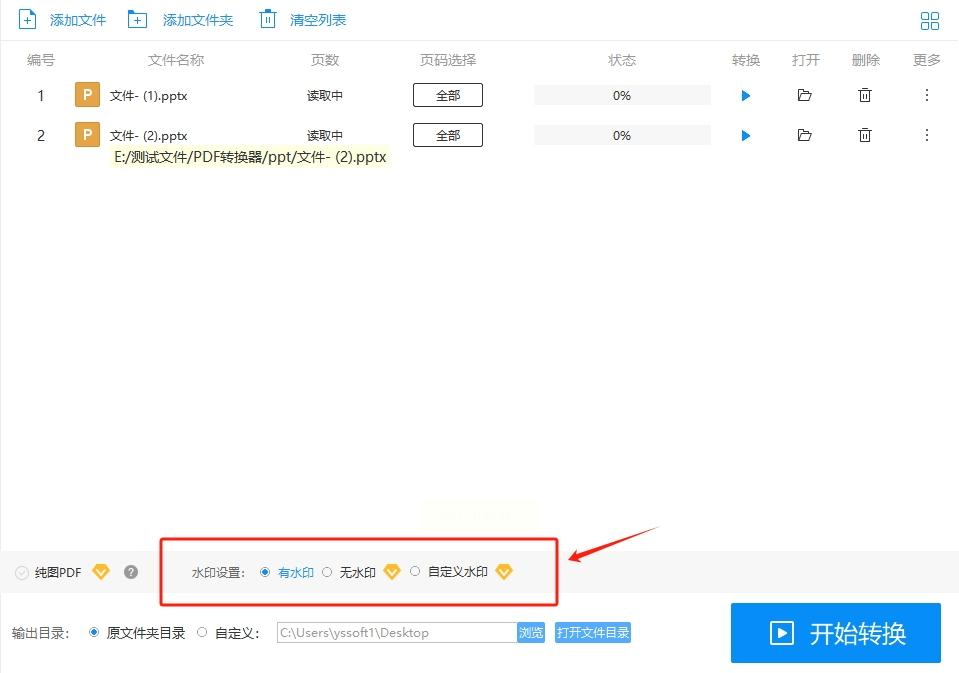Click the 浏览 browse button
The height and width of the screenshot is (673, 959).
click(531, 632)
